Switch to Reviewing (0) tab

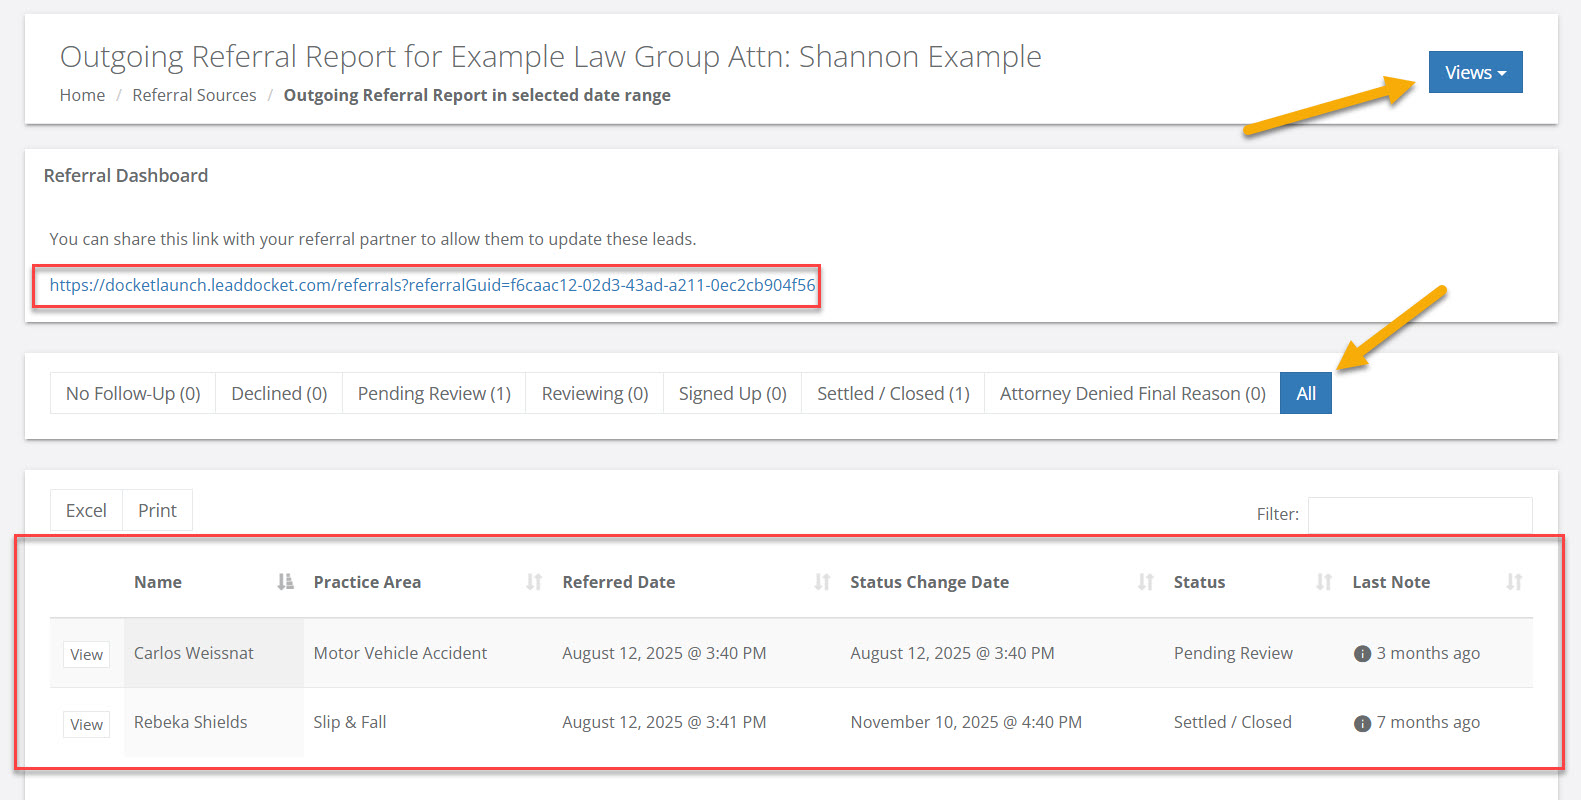595,394
